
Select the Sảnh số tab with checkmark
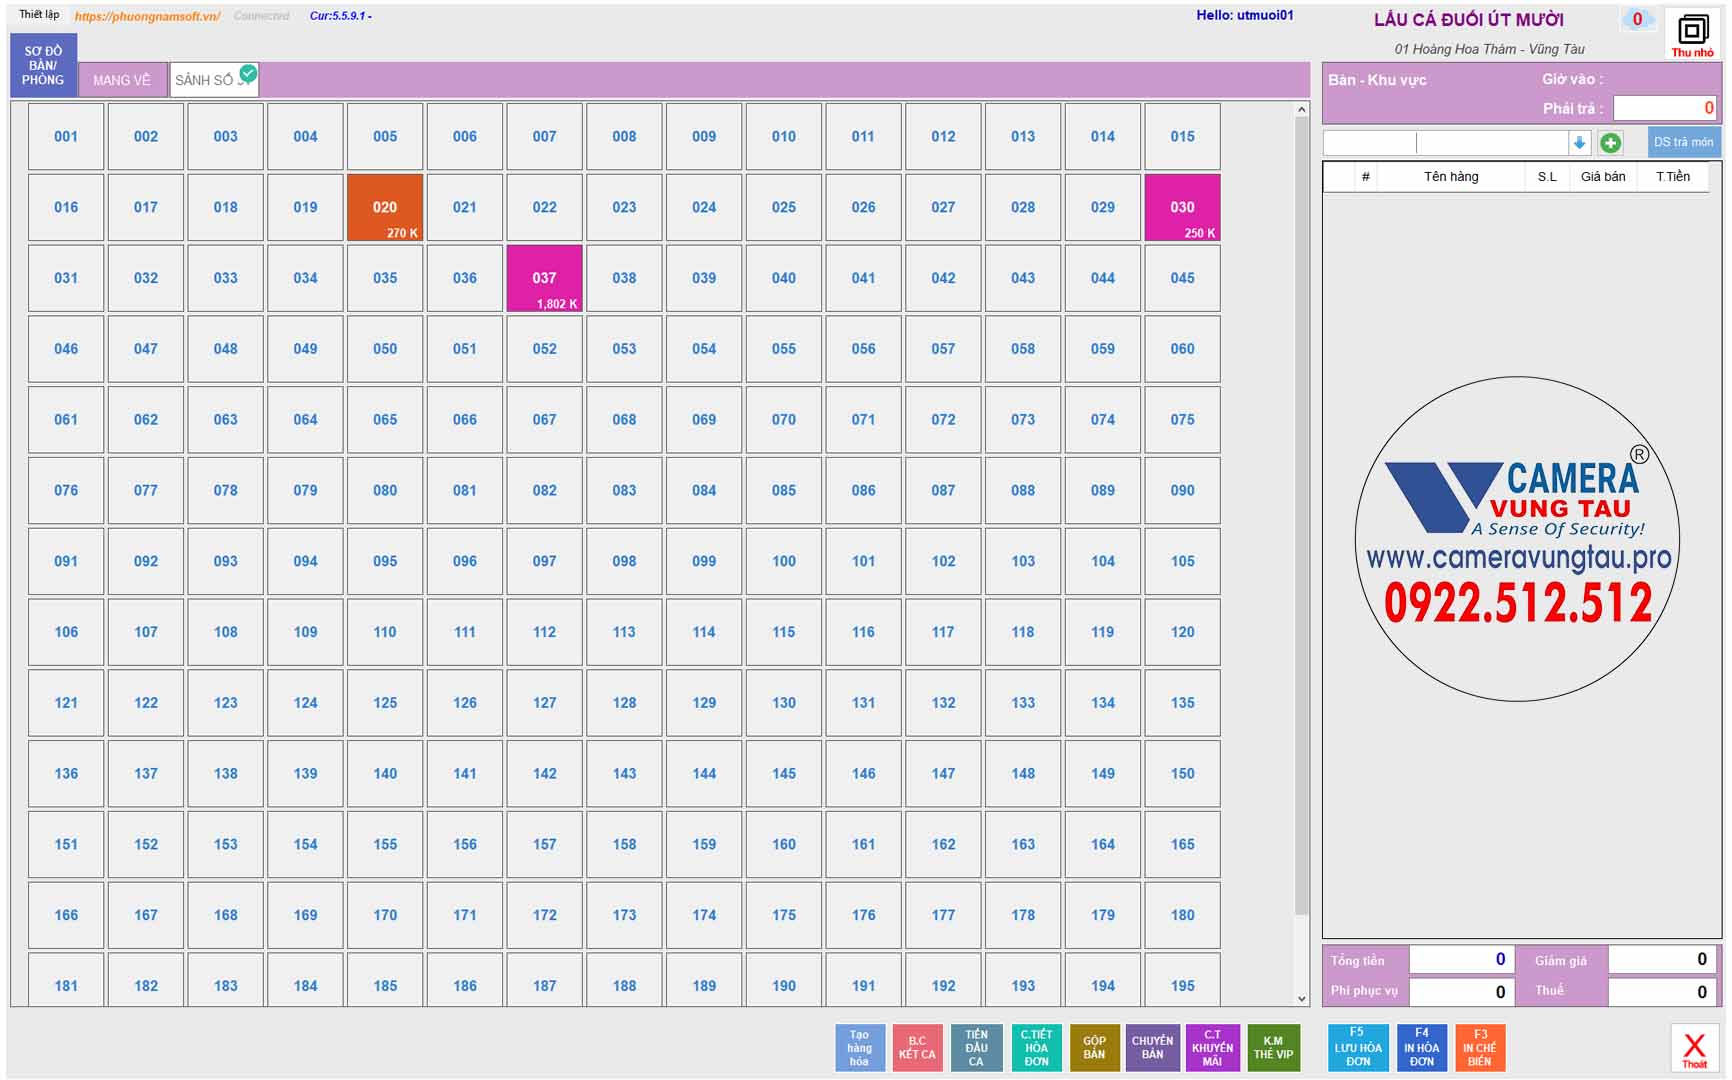pos(214,80)
